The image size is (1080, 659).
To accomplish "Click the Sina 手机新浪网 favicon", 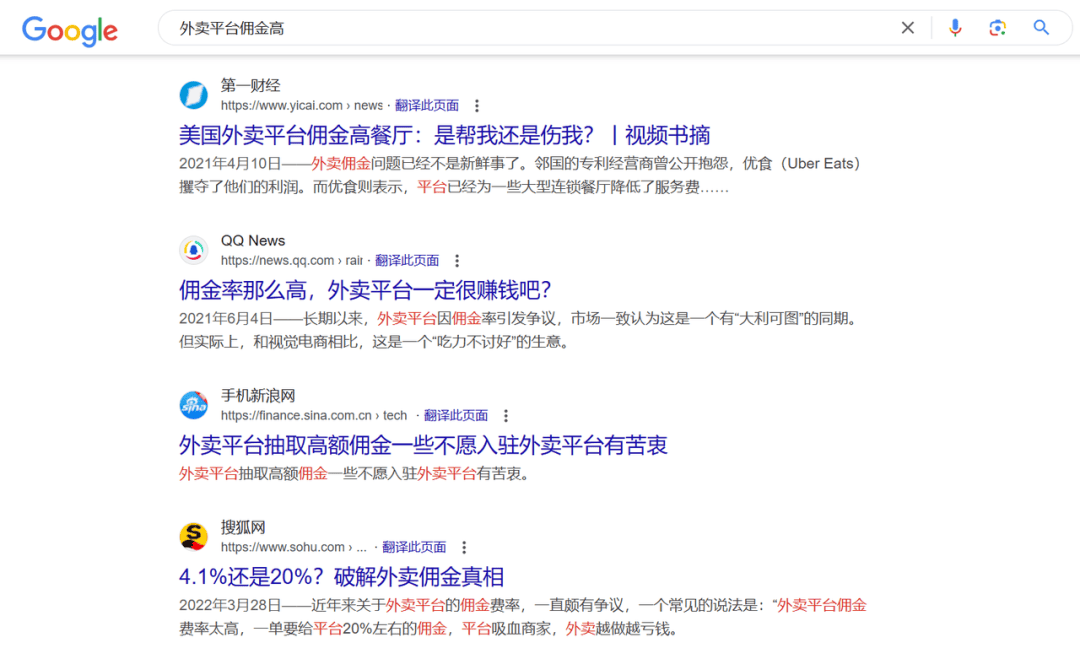I will coord(193,405).
